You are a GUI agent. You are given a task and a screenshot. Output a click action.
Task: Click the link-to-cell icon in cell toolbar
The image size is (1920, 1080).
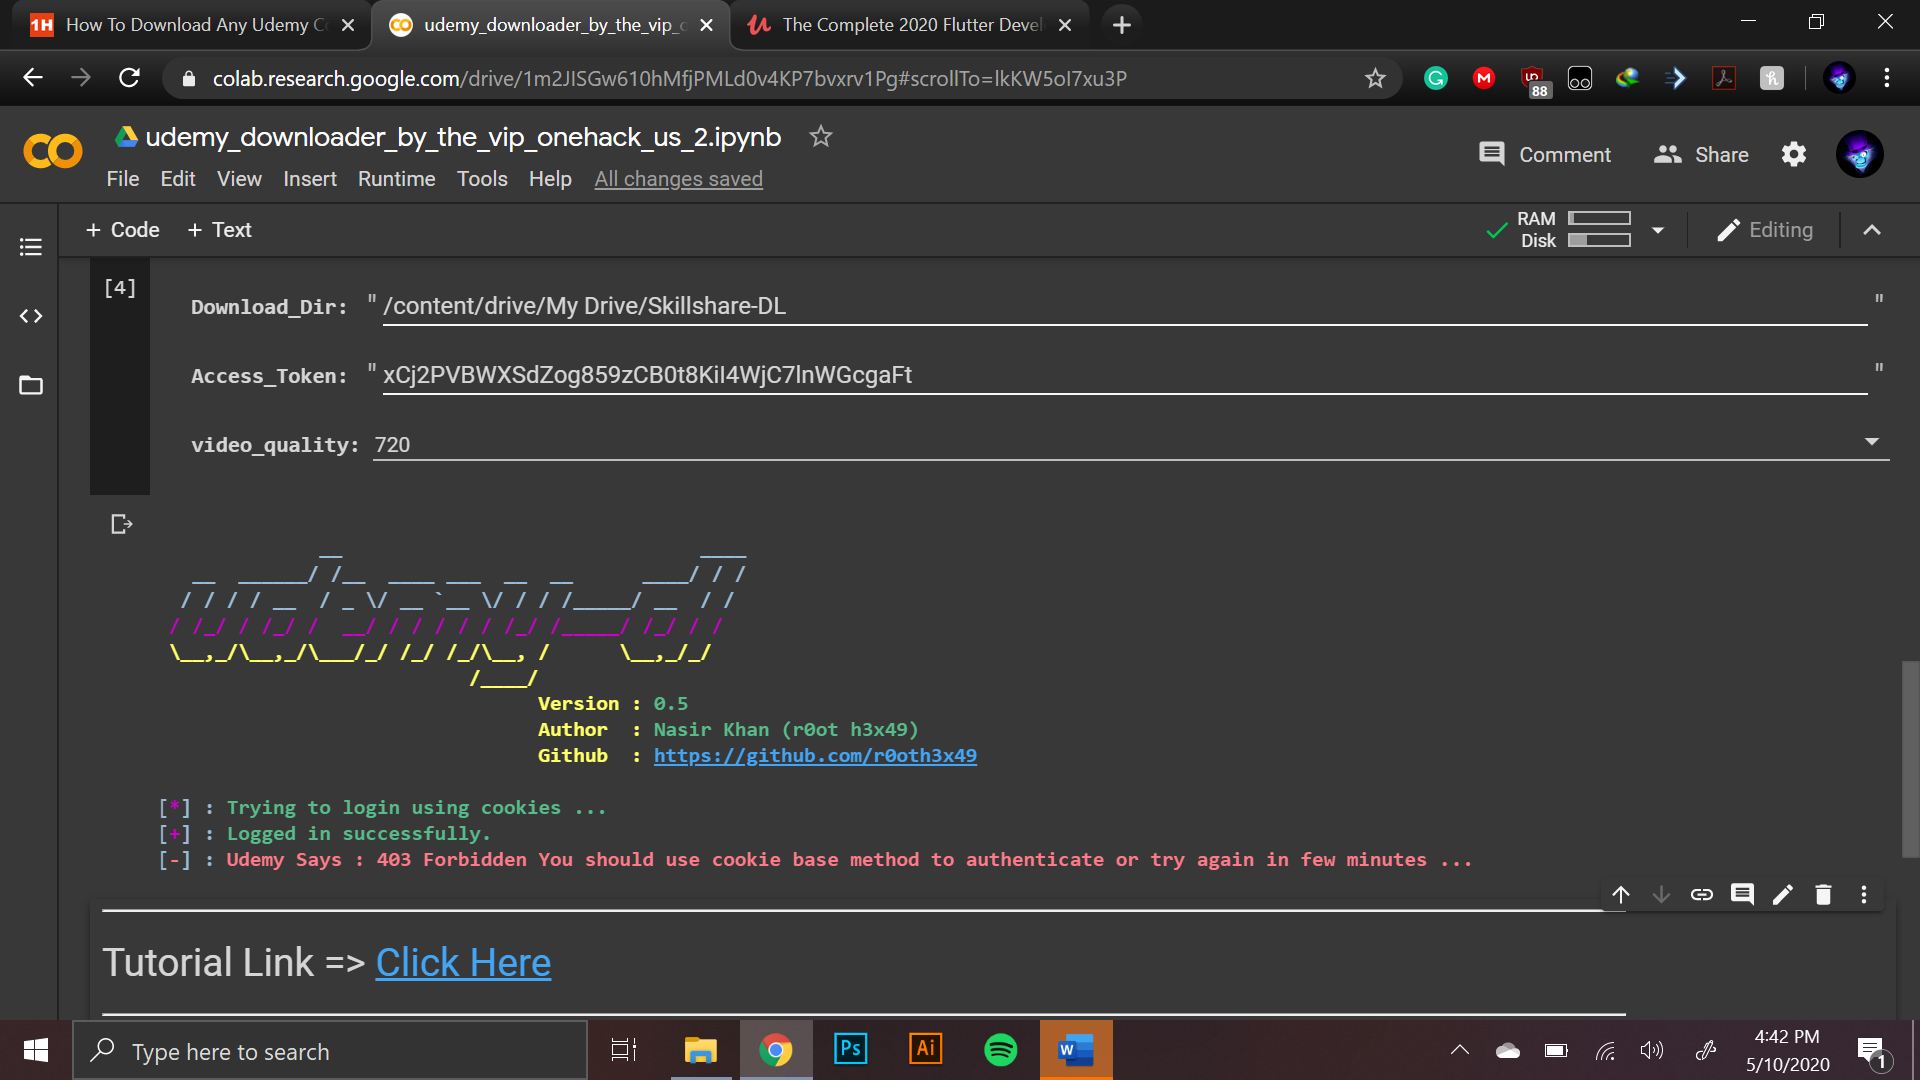[1701, 894]
